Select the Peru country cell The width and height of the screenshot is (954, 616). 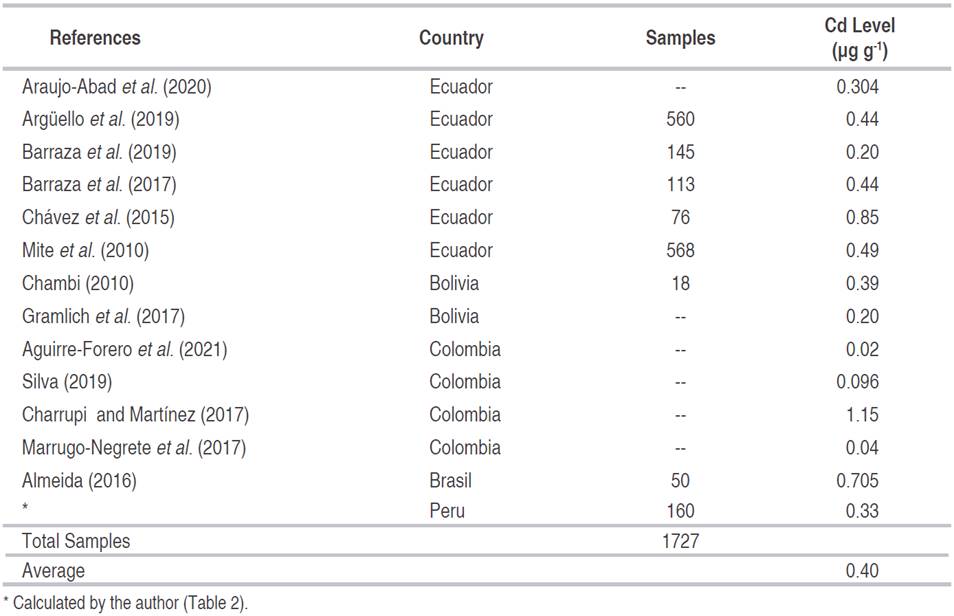click(x=447, y=511)
